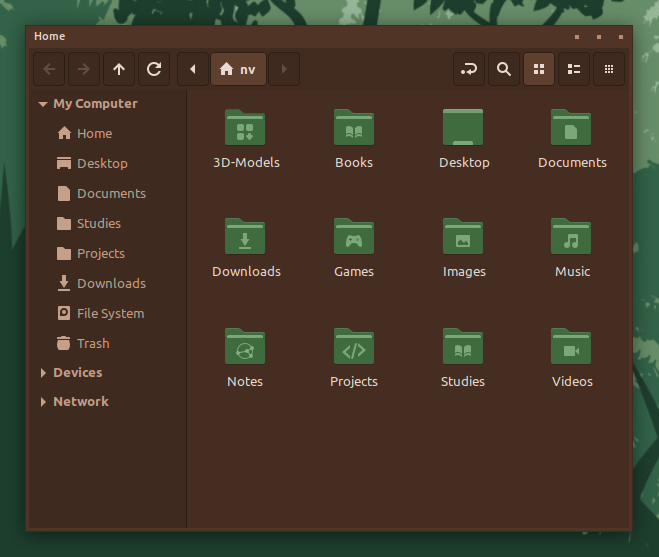Select Downloads in the sidebar

coord(110,283)
